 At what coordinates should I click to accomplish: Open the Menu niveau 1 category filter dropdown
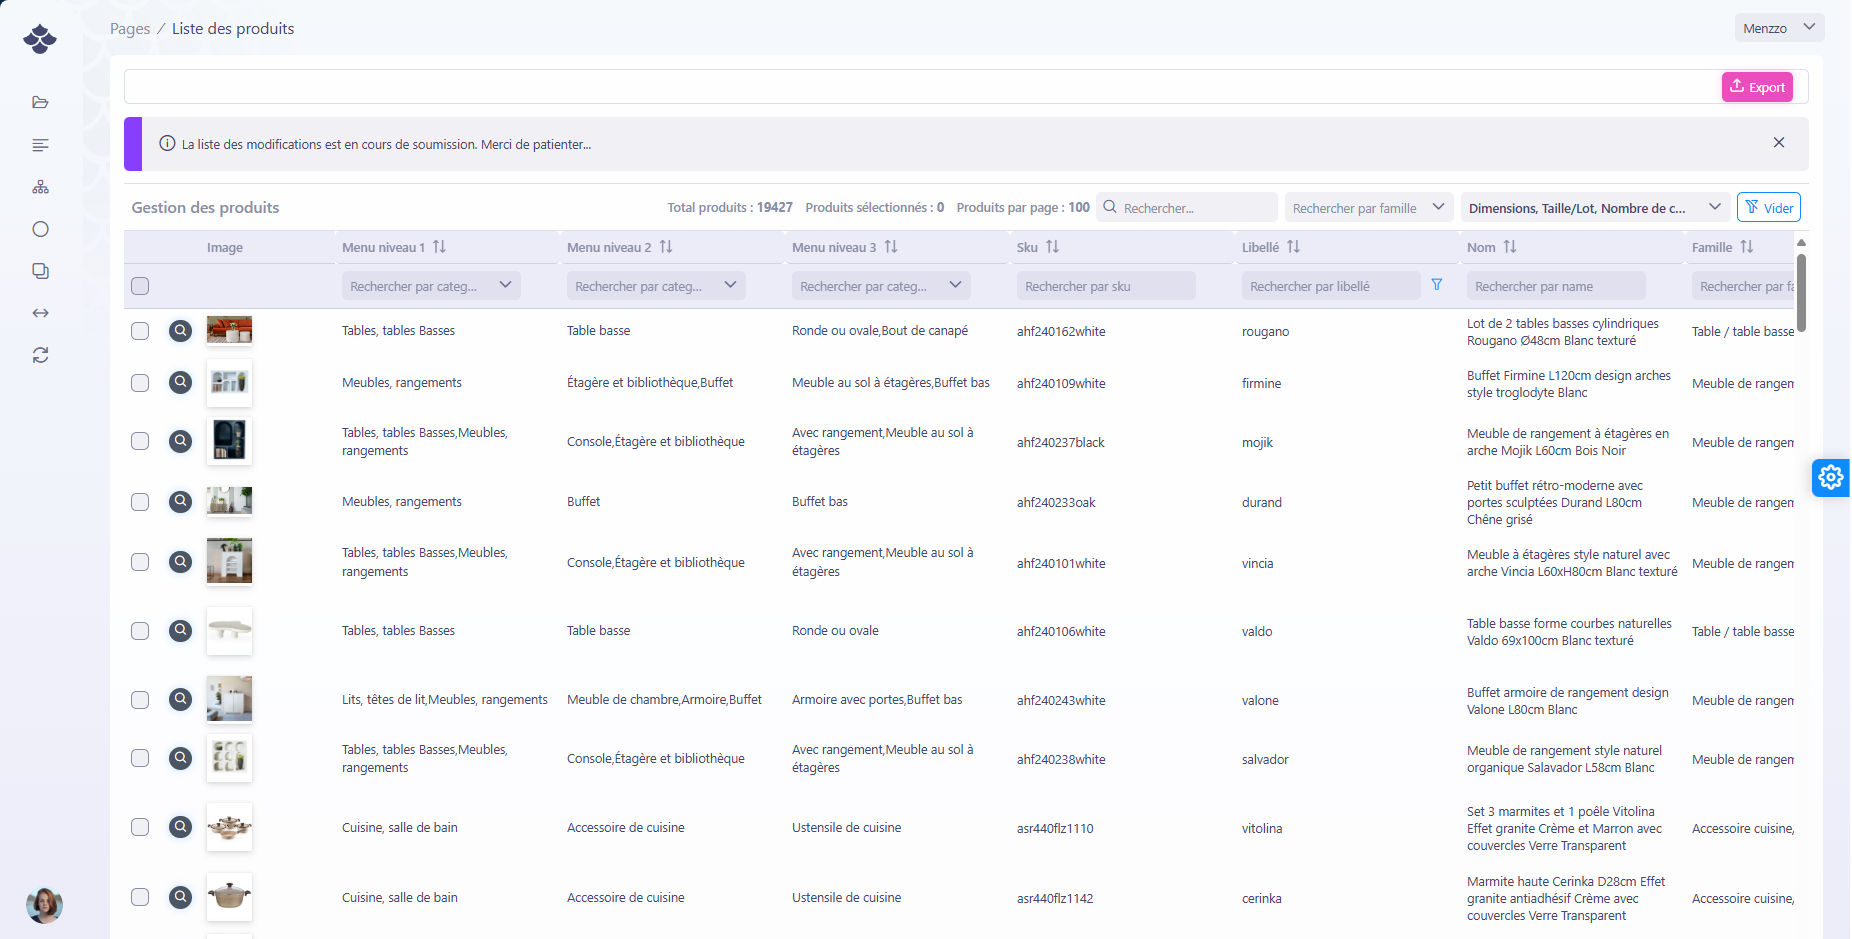[430, 286]
